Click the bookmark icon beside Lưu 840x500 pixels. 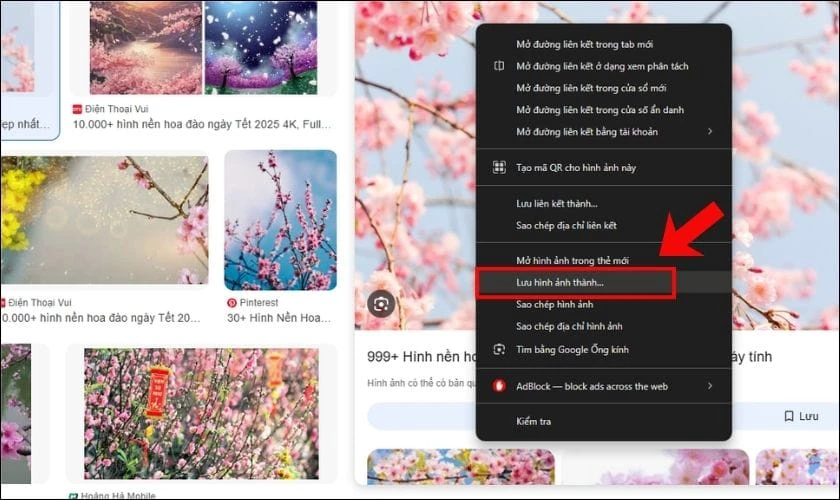789,416
